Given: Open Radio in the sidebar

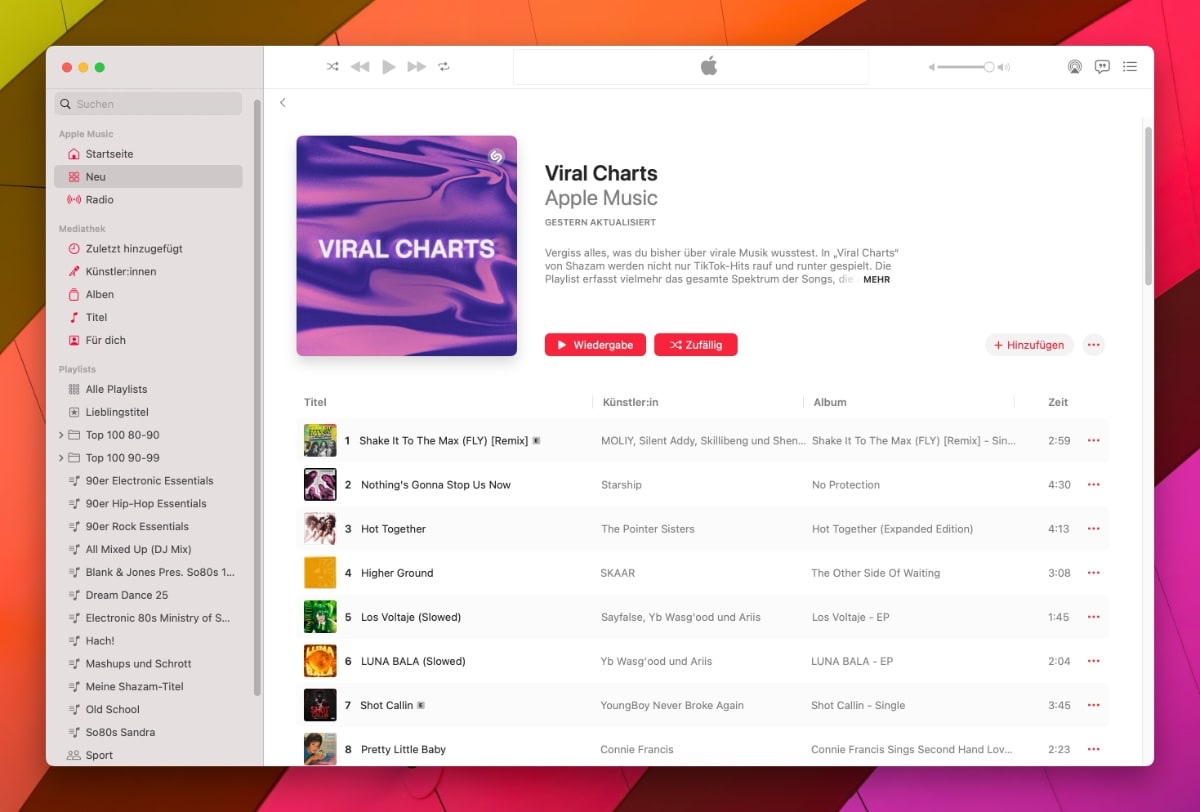Looking at the screenshot, I should coord(99,200).
